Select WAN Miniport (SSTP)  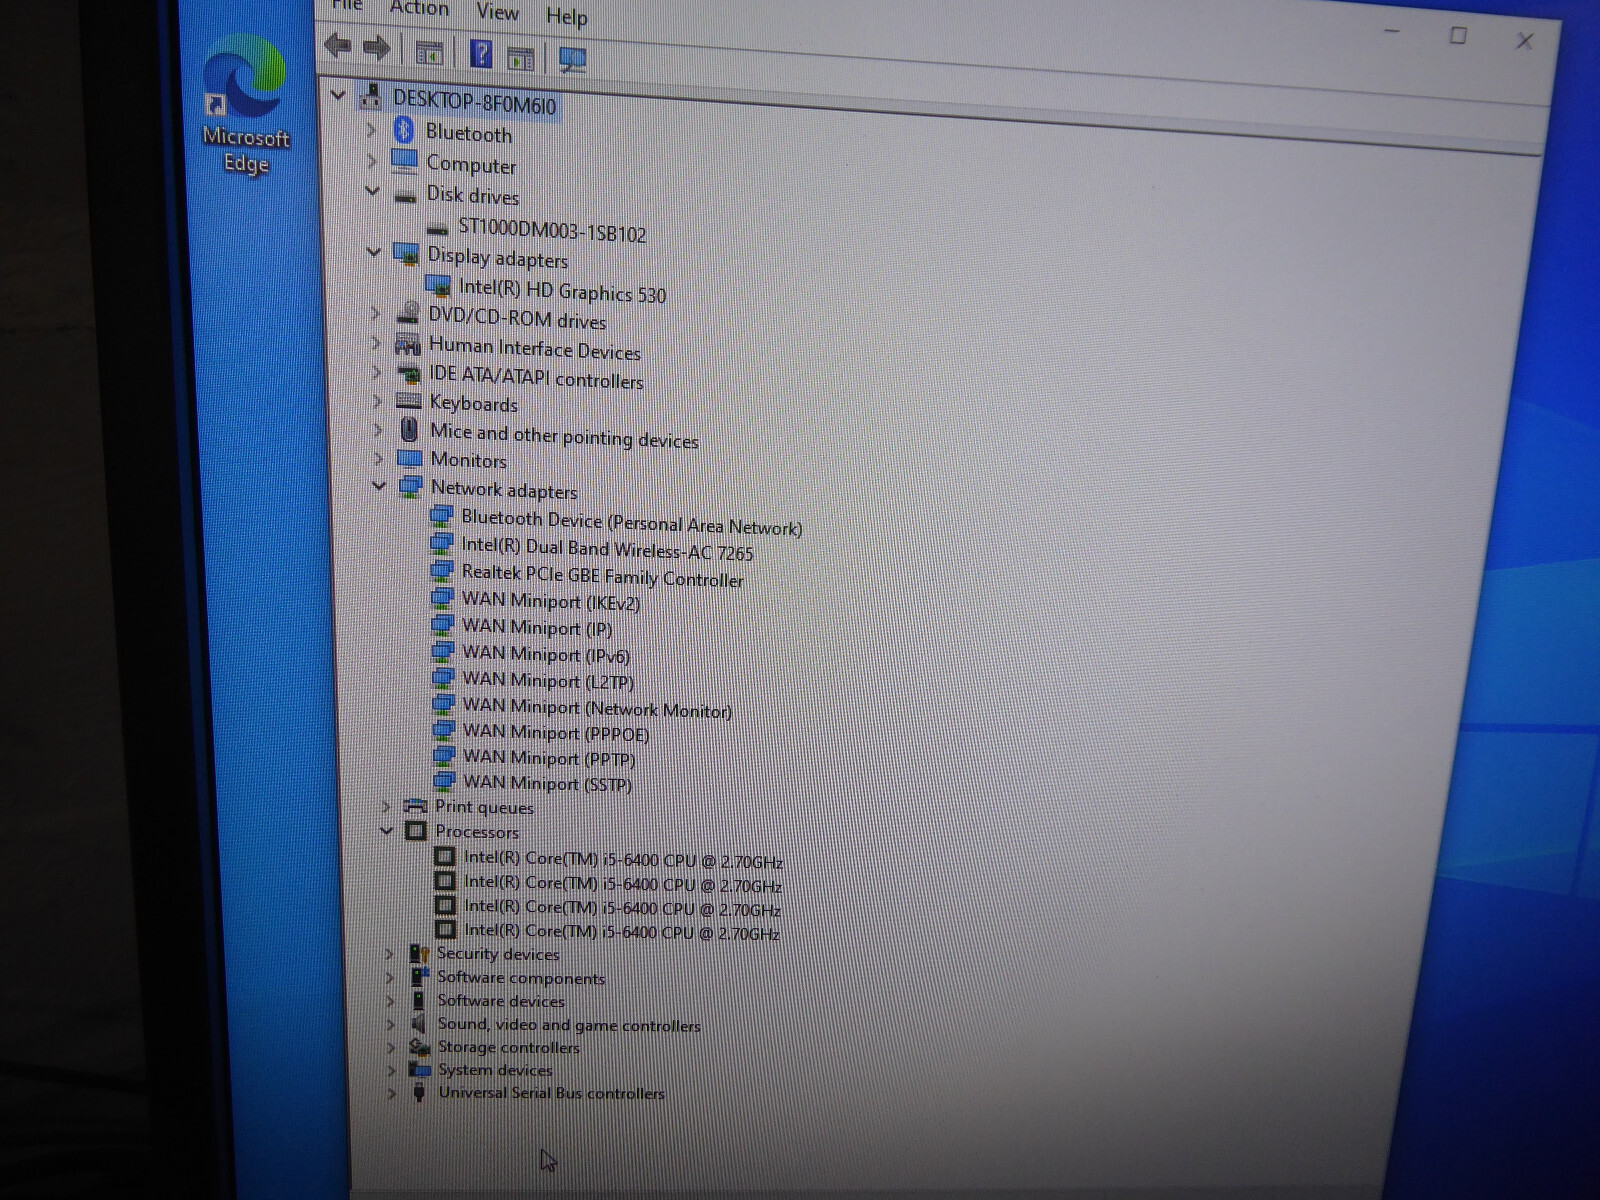tap(547, 783)
